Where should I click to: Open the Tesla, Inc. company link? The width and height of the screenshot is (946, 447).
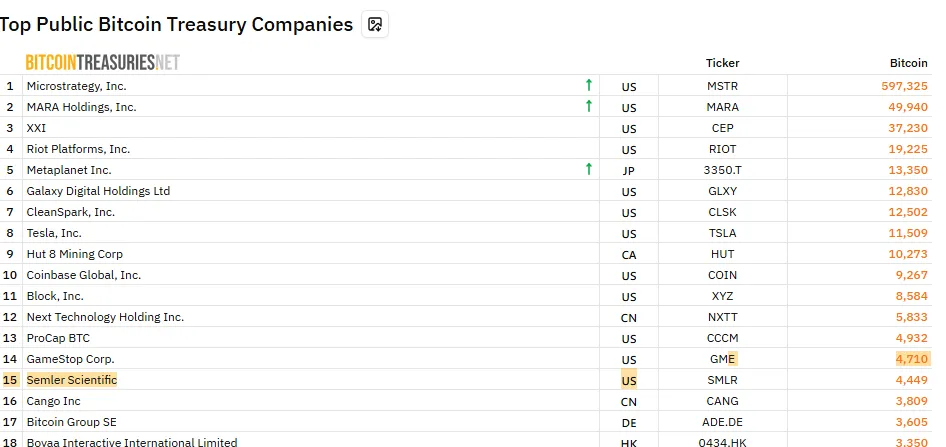[x=54, y=233]
